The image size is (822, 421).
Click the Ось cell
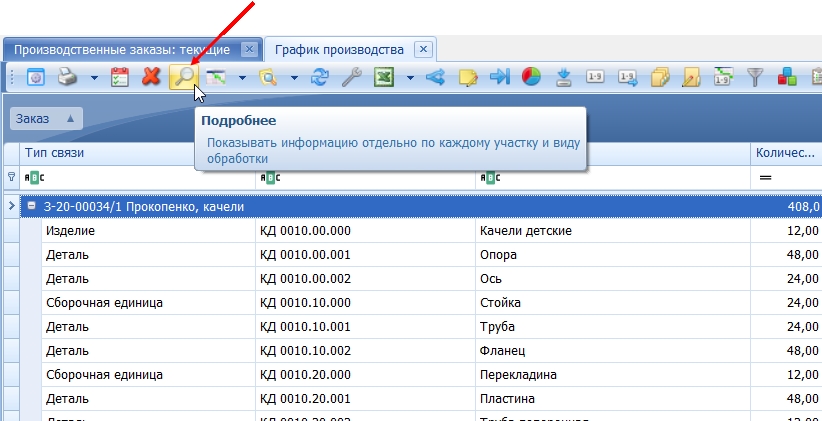[613, 279]
